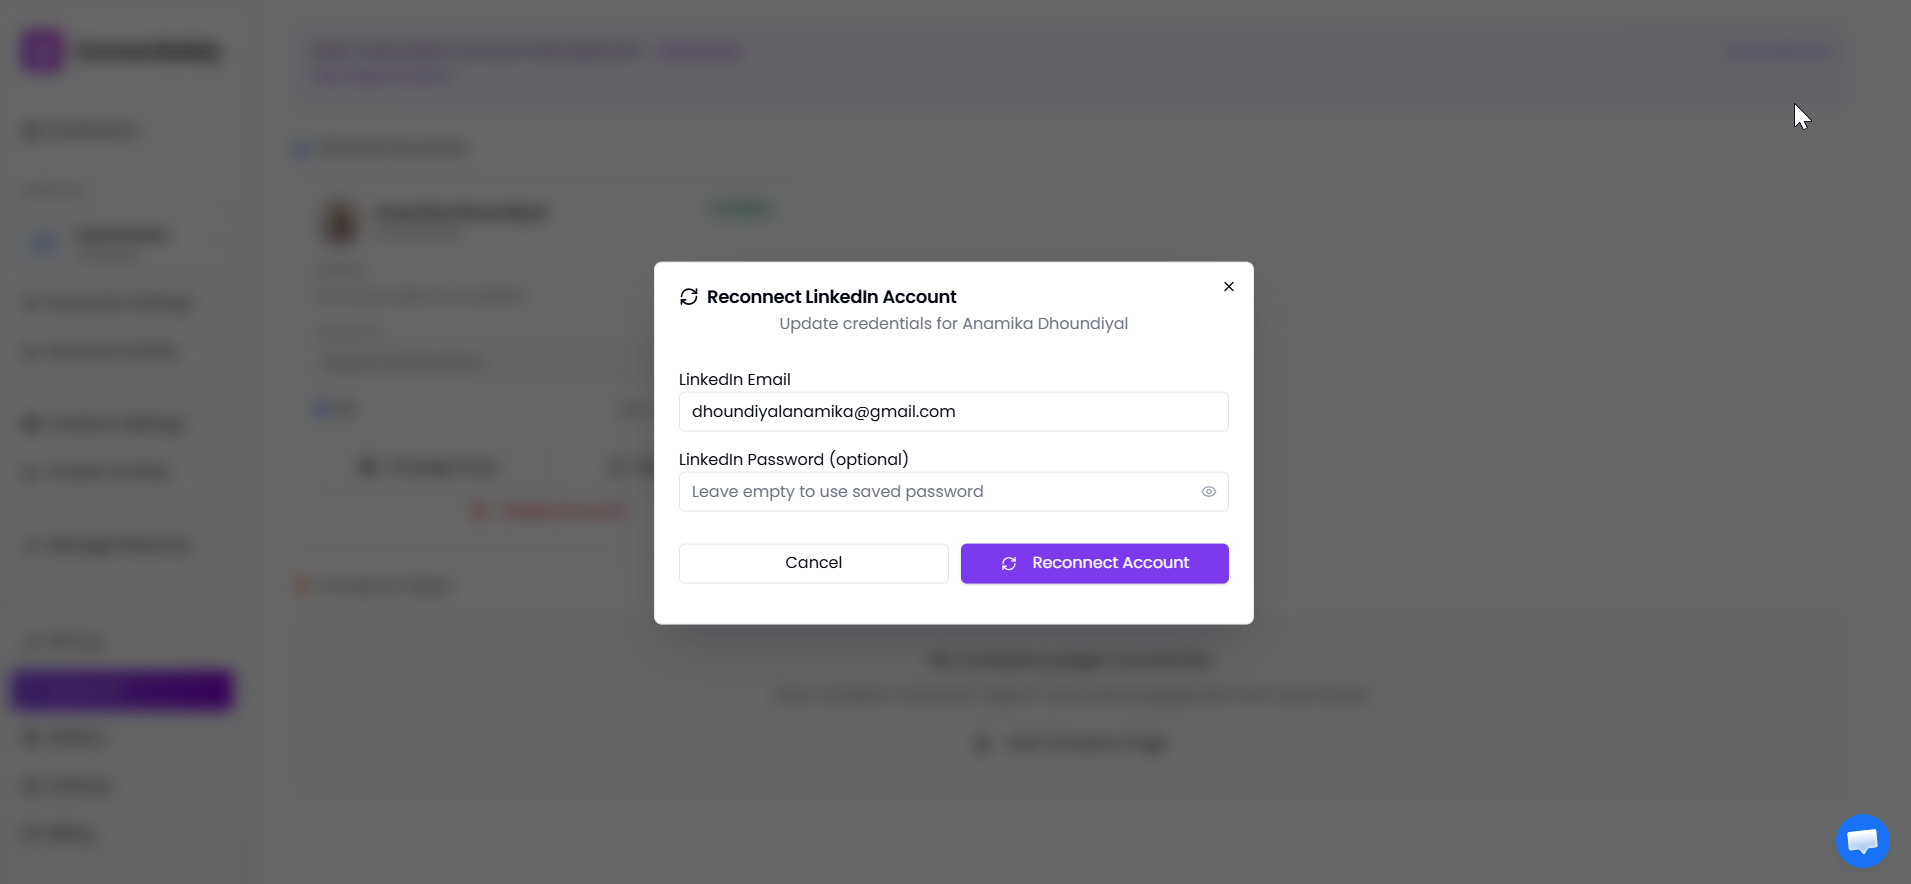Click the Settings icon in the sidebar
Screen dimensions: 1911x884
[30, 785]
